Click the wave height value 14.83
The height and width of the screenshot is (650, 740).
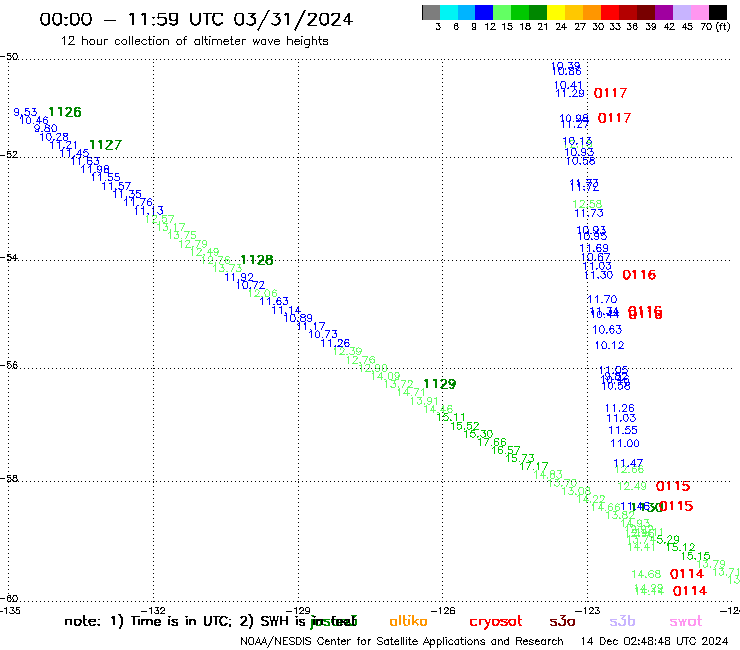tap(548, 474)
